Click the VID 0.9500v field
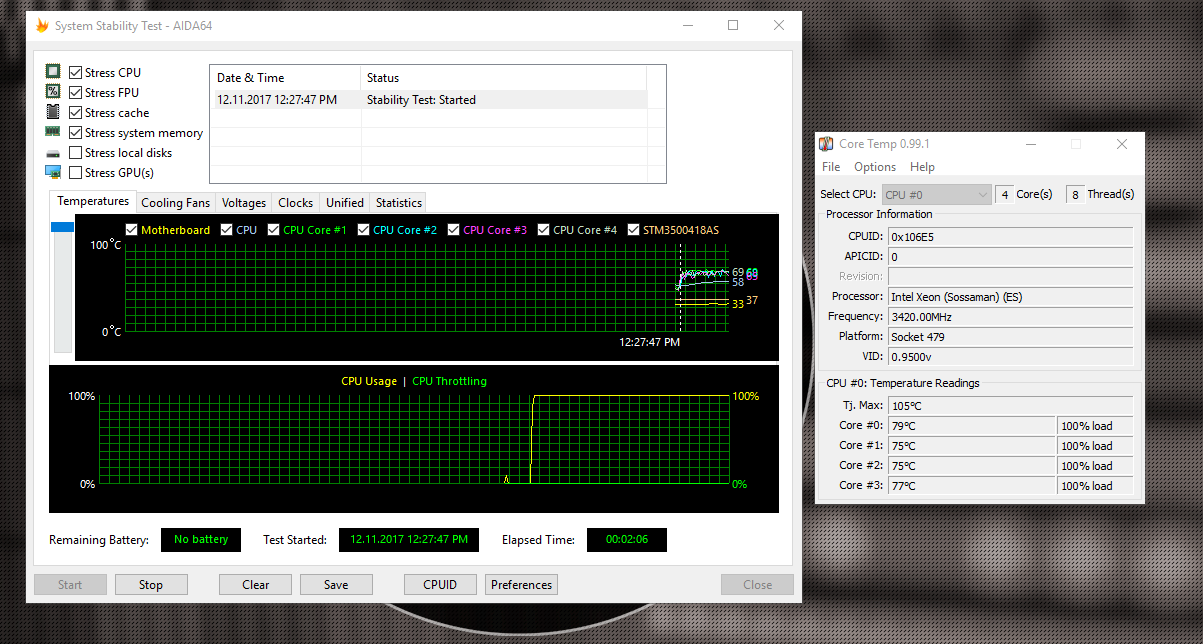Image resolution: width=1203 pixels, height=644 pixels. (x=1010, y=357)
